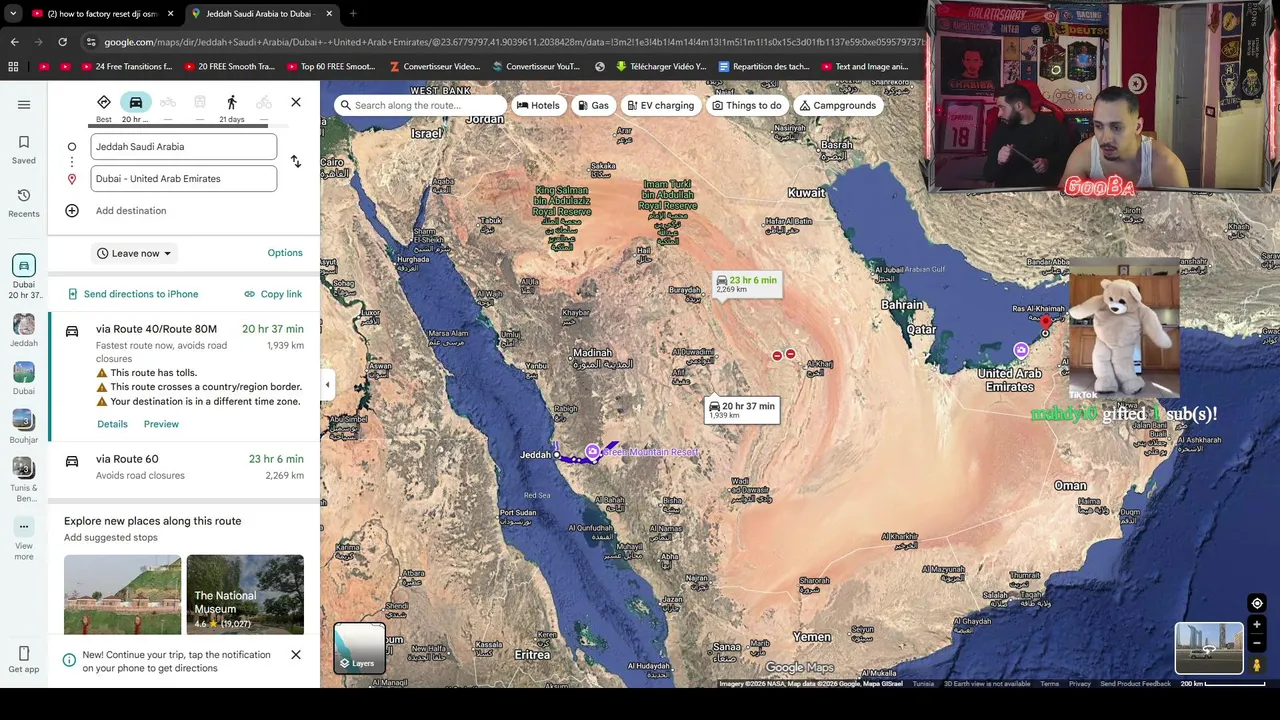Collapse the side panel arrow

[x=327, y=384]
